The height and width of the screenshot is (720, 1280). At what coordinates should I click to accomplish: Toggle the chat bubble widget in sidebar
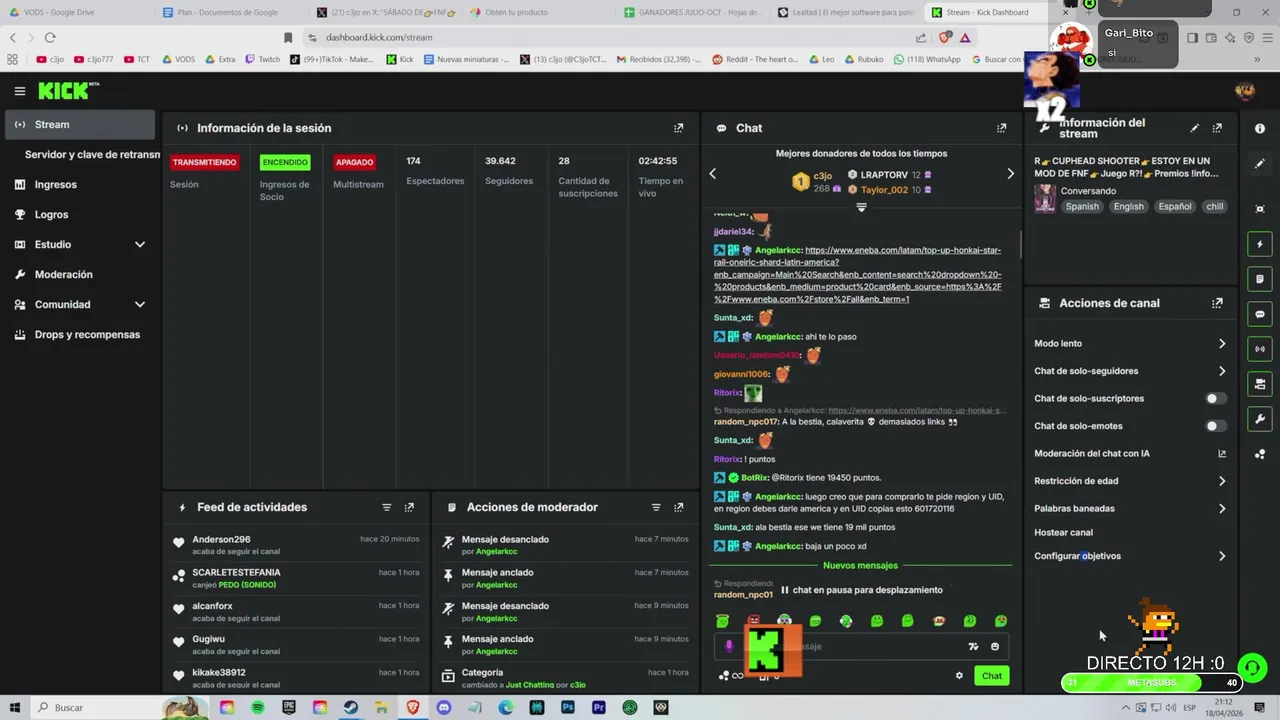(x=1260, y=314)
